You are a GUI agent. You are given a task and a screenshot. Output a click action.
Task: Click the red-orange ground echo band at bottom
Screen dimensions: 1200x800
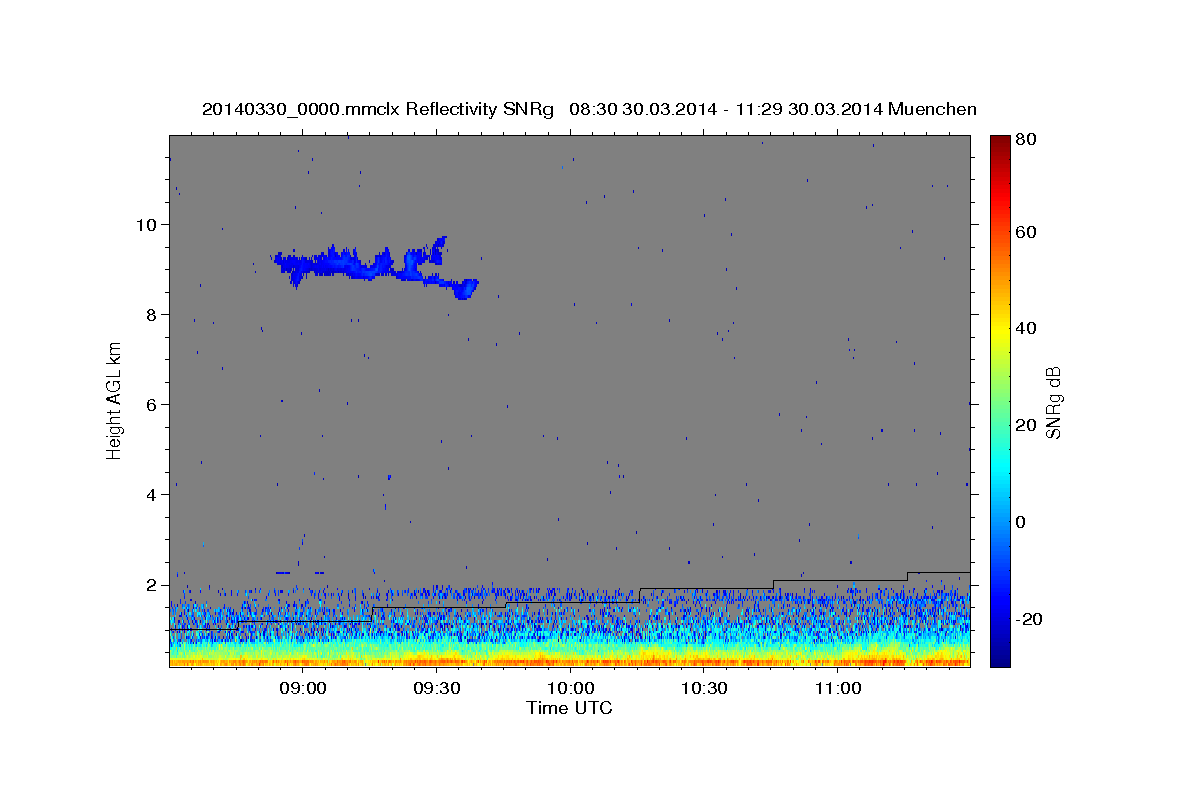[569, 660]
